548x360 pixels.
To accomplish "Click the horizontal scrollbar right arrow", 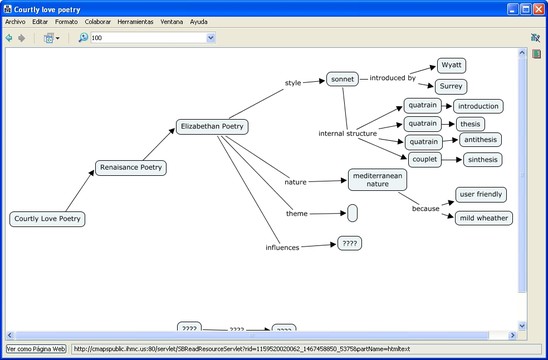I will tap(512, 335).
